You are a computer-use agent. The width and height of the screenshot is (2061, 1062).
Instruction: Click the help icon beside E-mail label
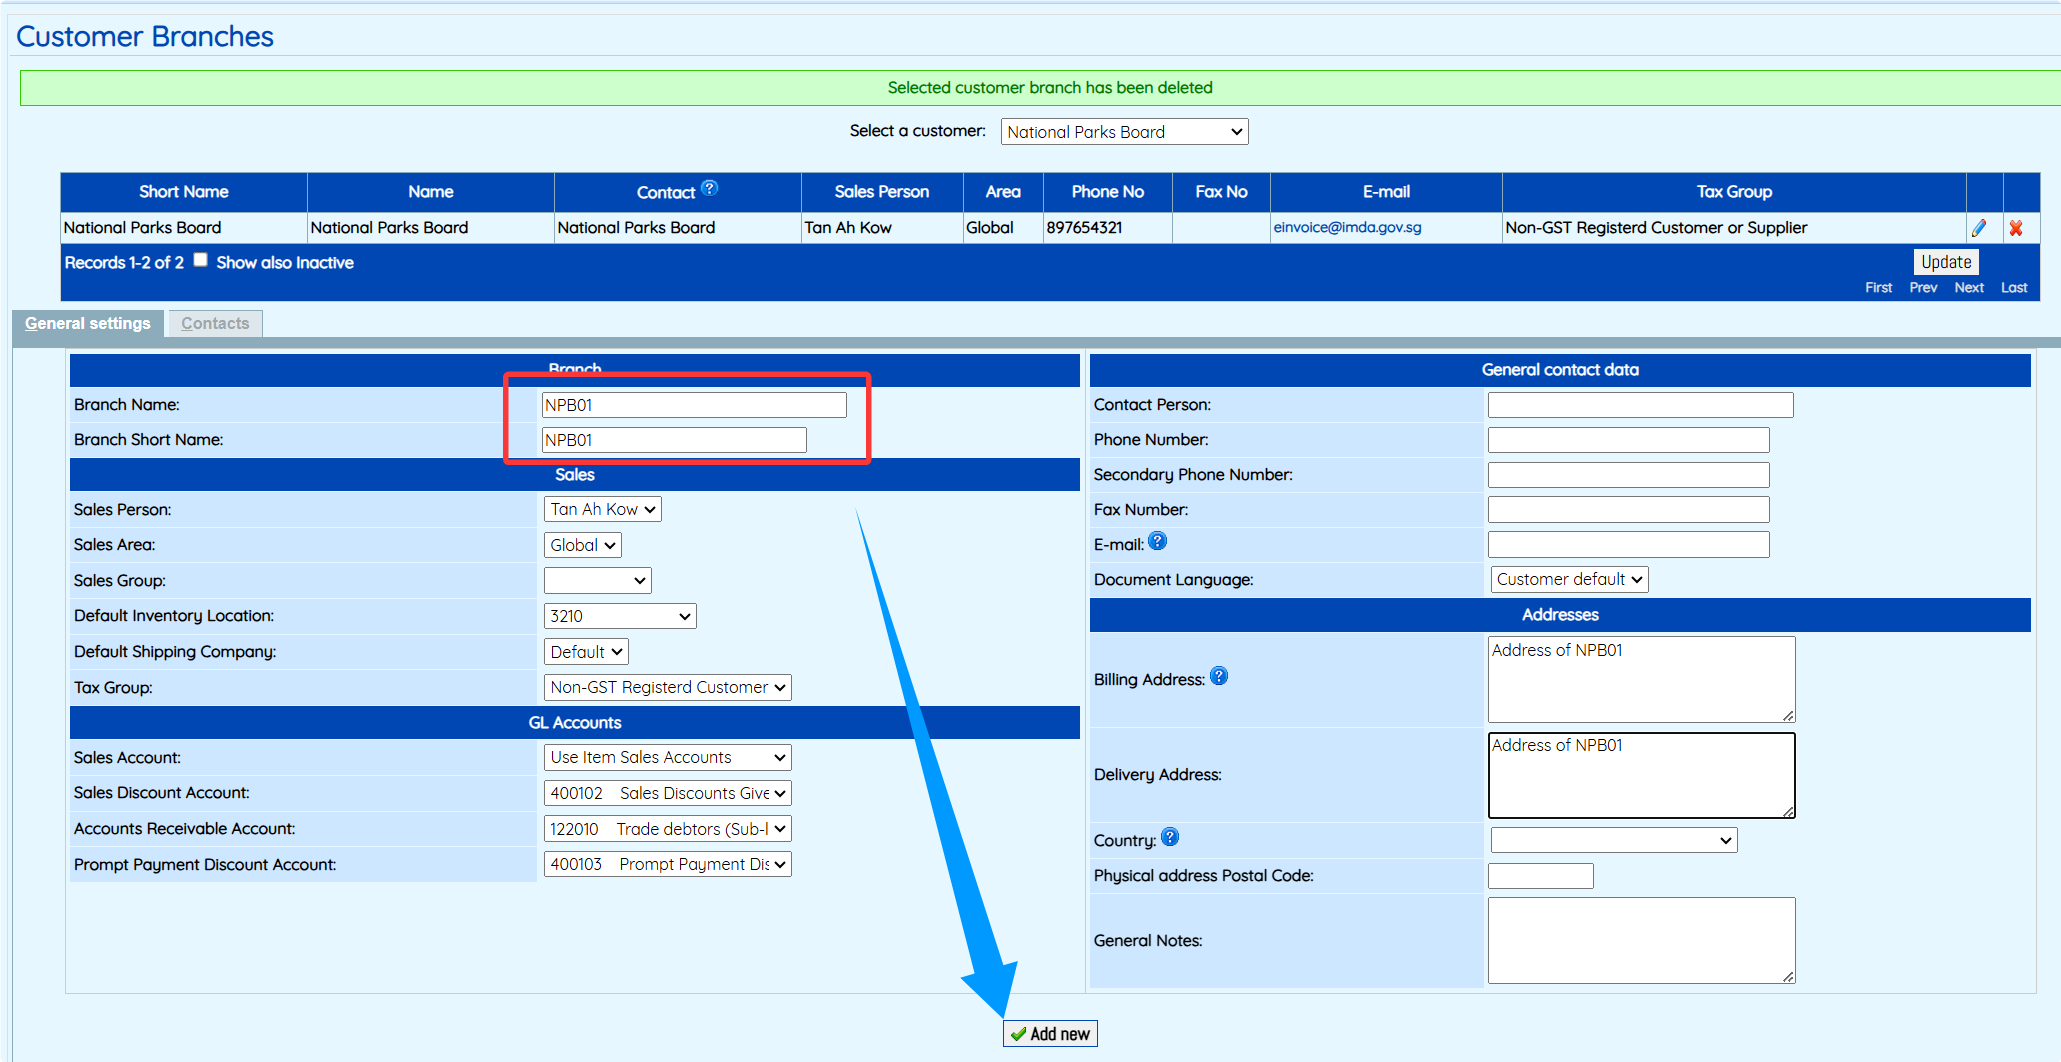1157,541
